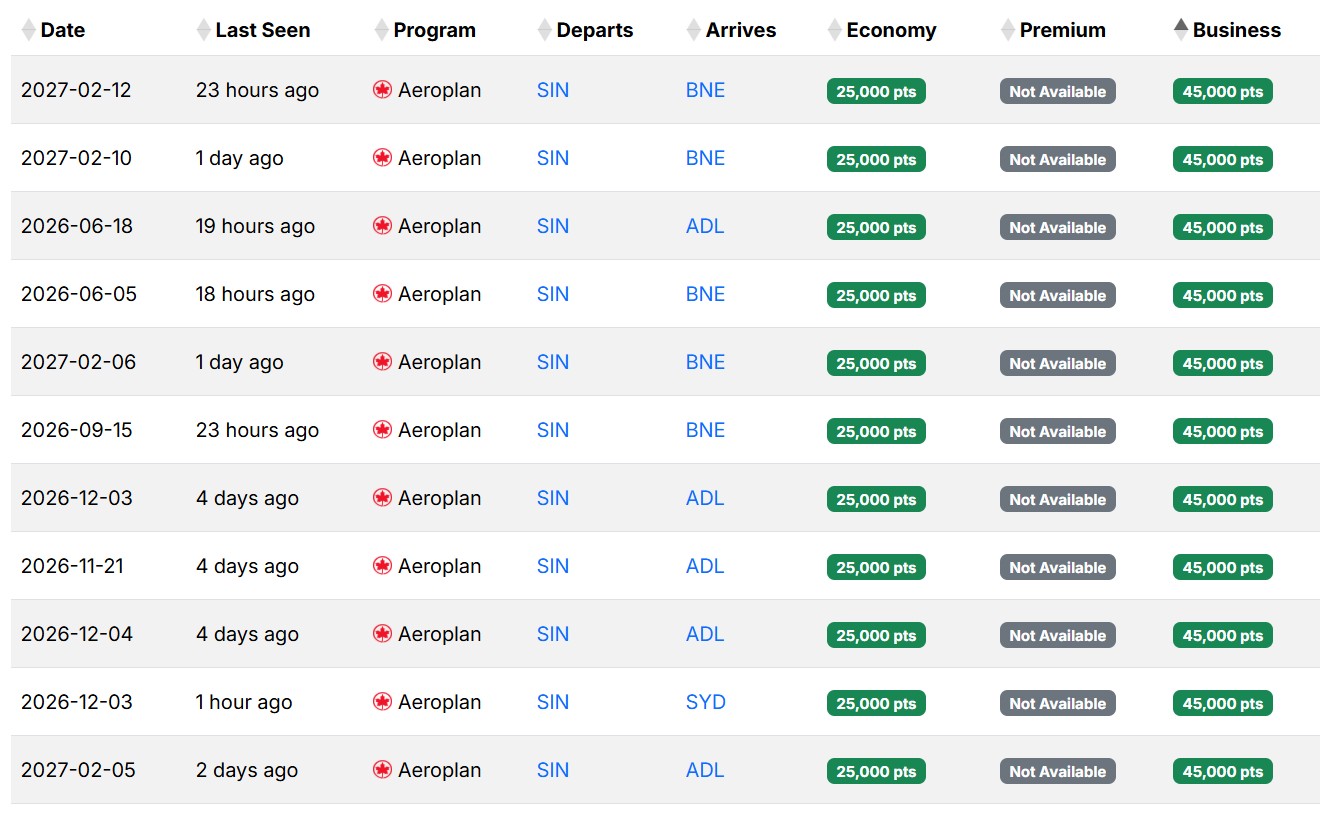Click the Date column header text
The width and height of the screenshot is (1320, 819).
pyautogui.click(x=63, y=30)
